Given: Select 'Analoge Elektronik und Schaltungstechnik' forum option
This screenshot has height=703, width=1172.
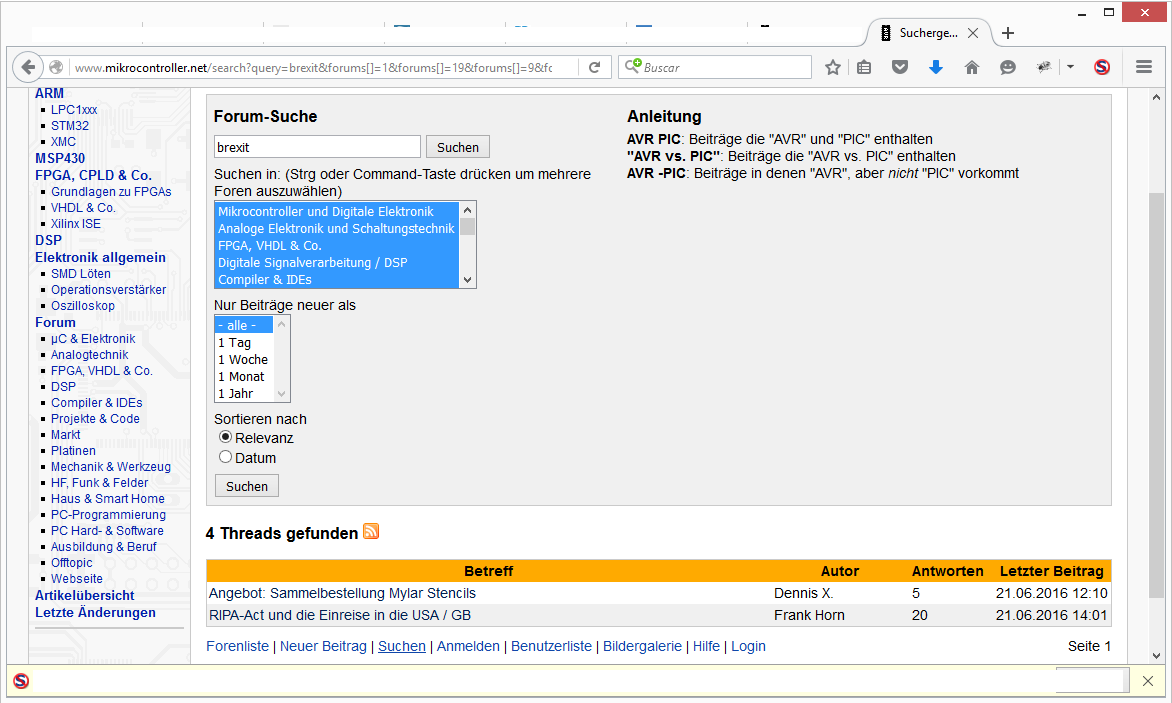Looking at the screenshot, I should click(x=336, y=229).
